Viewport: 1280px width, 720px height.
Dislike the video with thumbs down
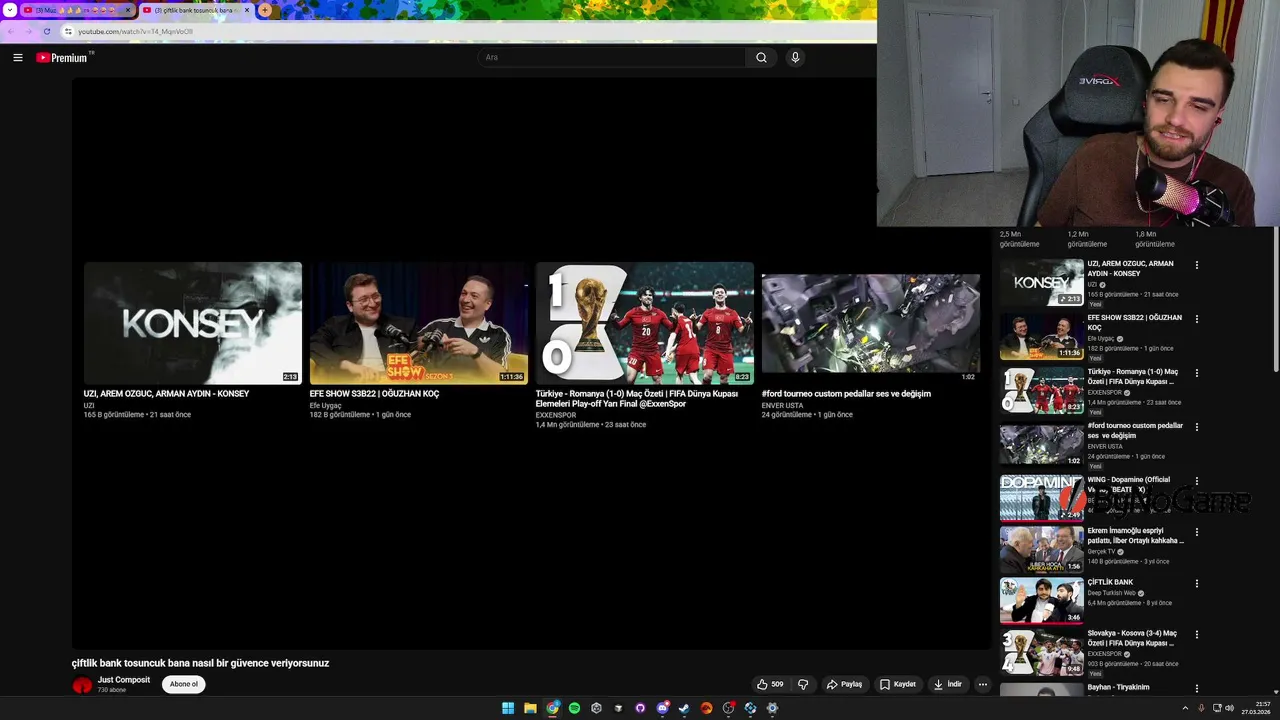tap(803, 684)
